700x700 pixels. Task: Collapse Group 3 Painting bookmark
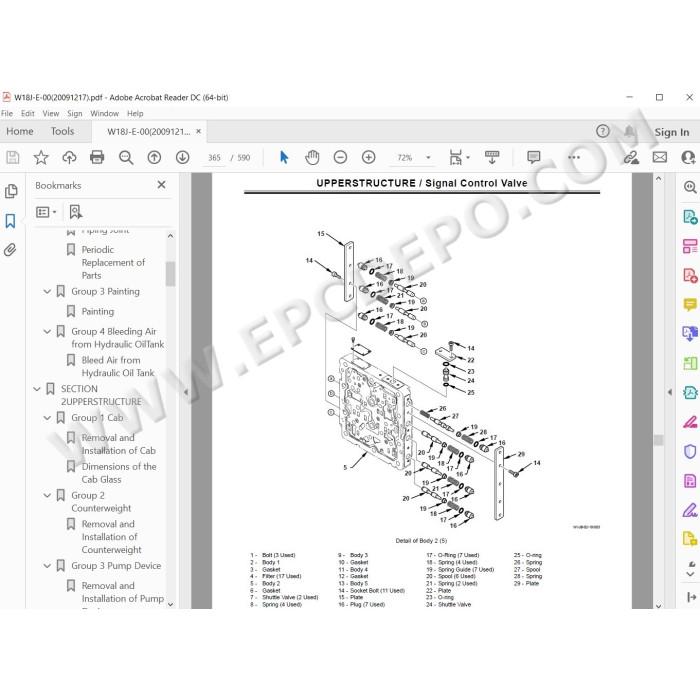(47, 292)
